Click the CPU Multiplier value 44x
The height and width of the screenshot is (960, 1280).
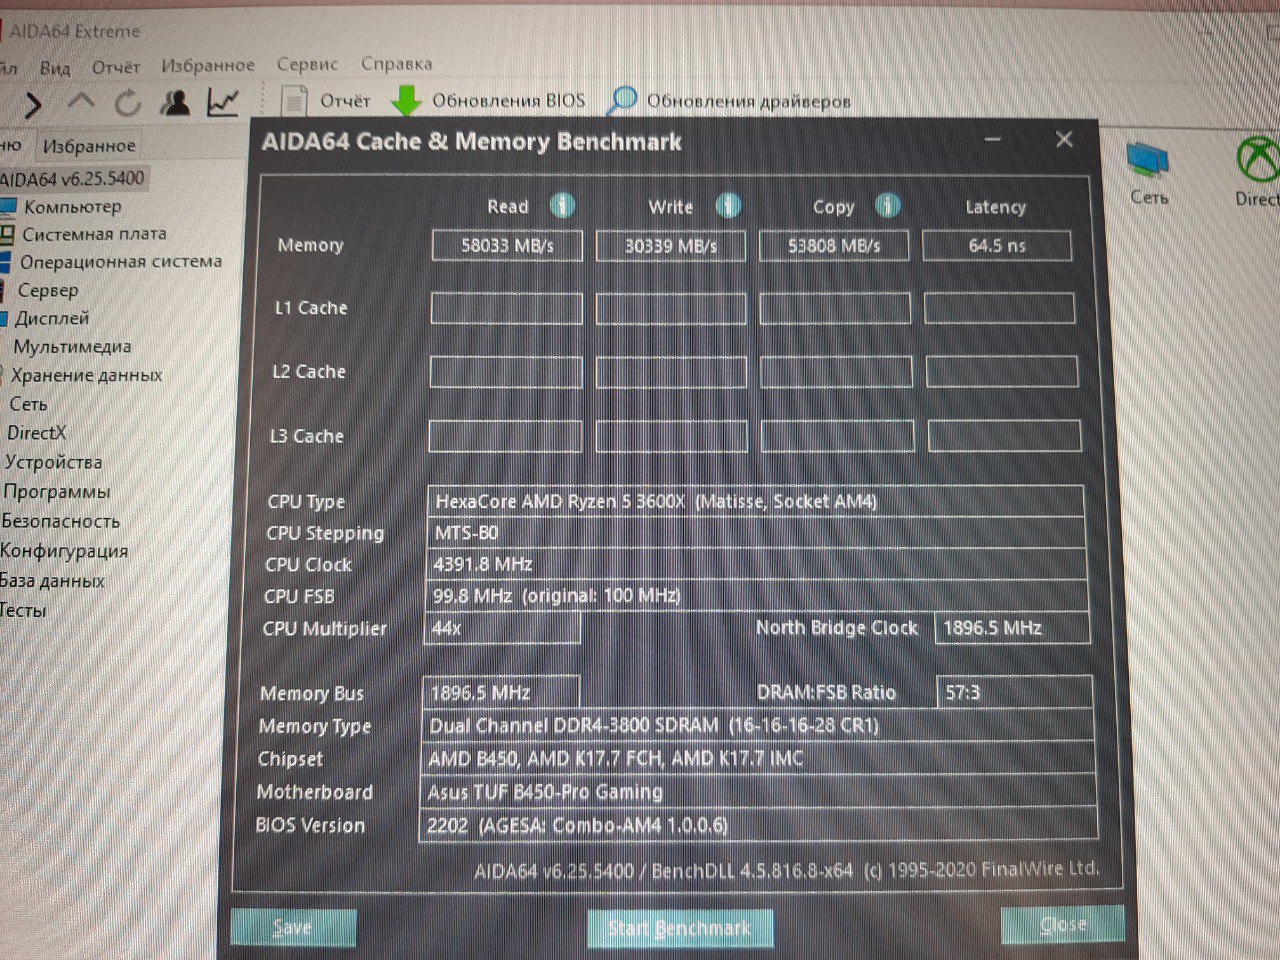(502, 628)
